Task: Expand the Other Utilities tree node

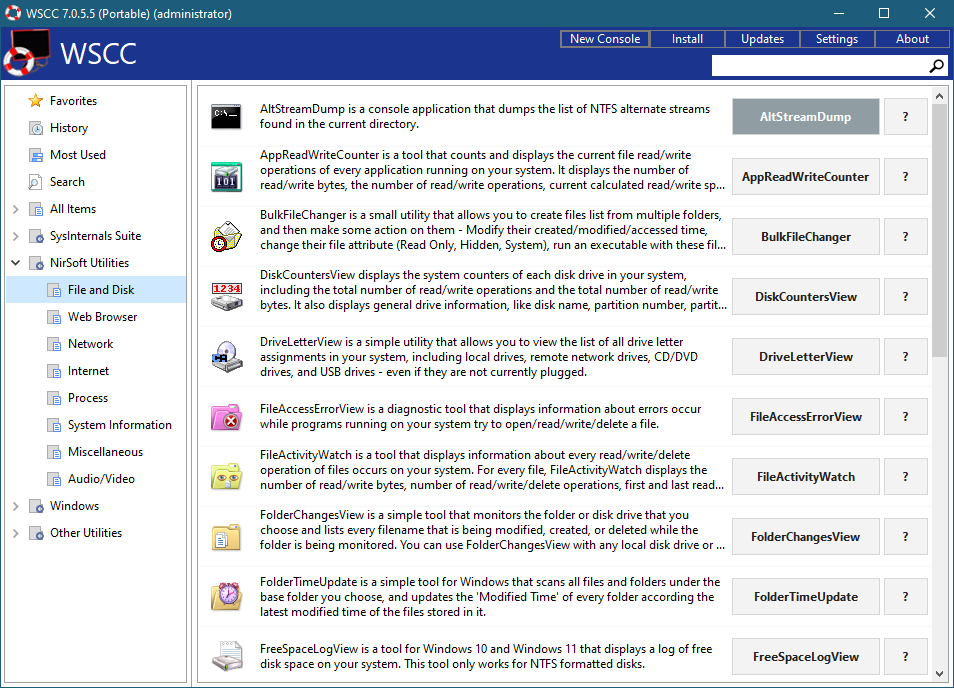Action: [16, 533]
